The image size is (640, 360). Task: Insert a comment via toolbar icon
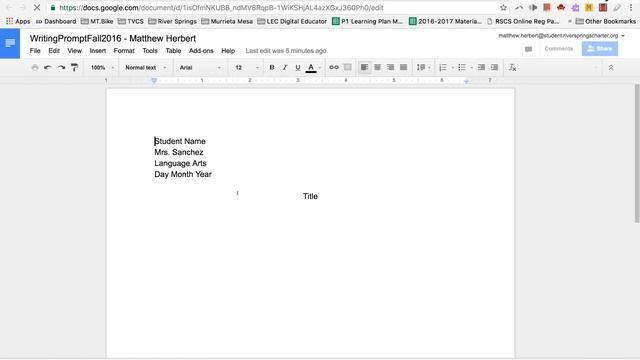tap(347, 68)
